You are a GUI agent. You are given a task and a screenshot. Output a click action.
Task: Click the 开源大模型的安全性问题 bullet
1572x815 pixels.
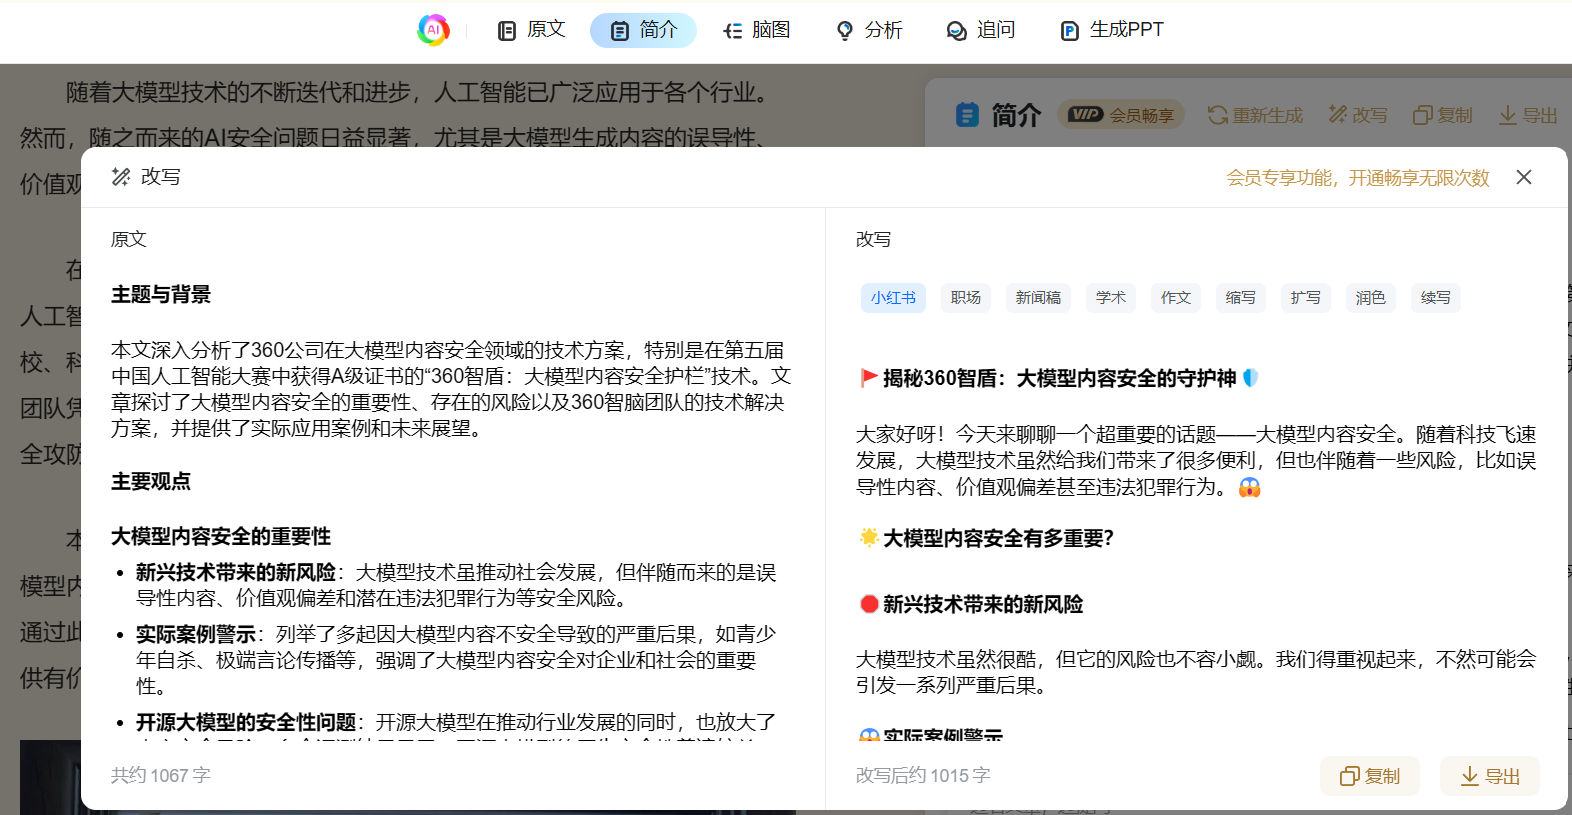(246, 723)
